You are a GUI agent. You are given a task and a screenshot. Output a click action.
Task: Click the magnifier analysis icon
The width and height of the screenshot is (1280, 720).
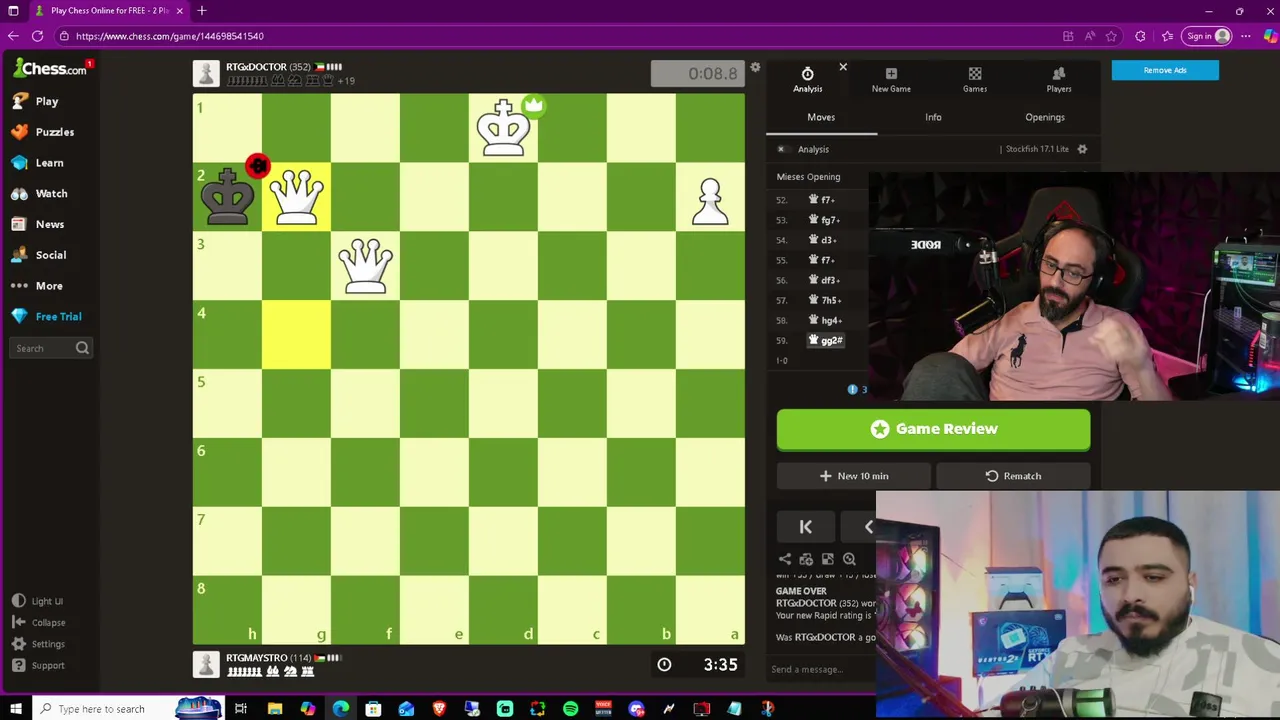click(849, 560)
